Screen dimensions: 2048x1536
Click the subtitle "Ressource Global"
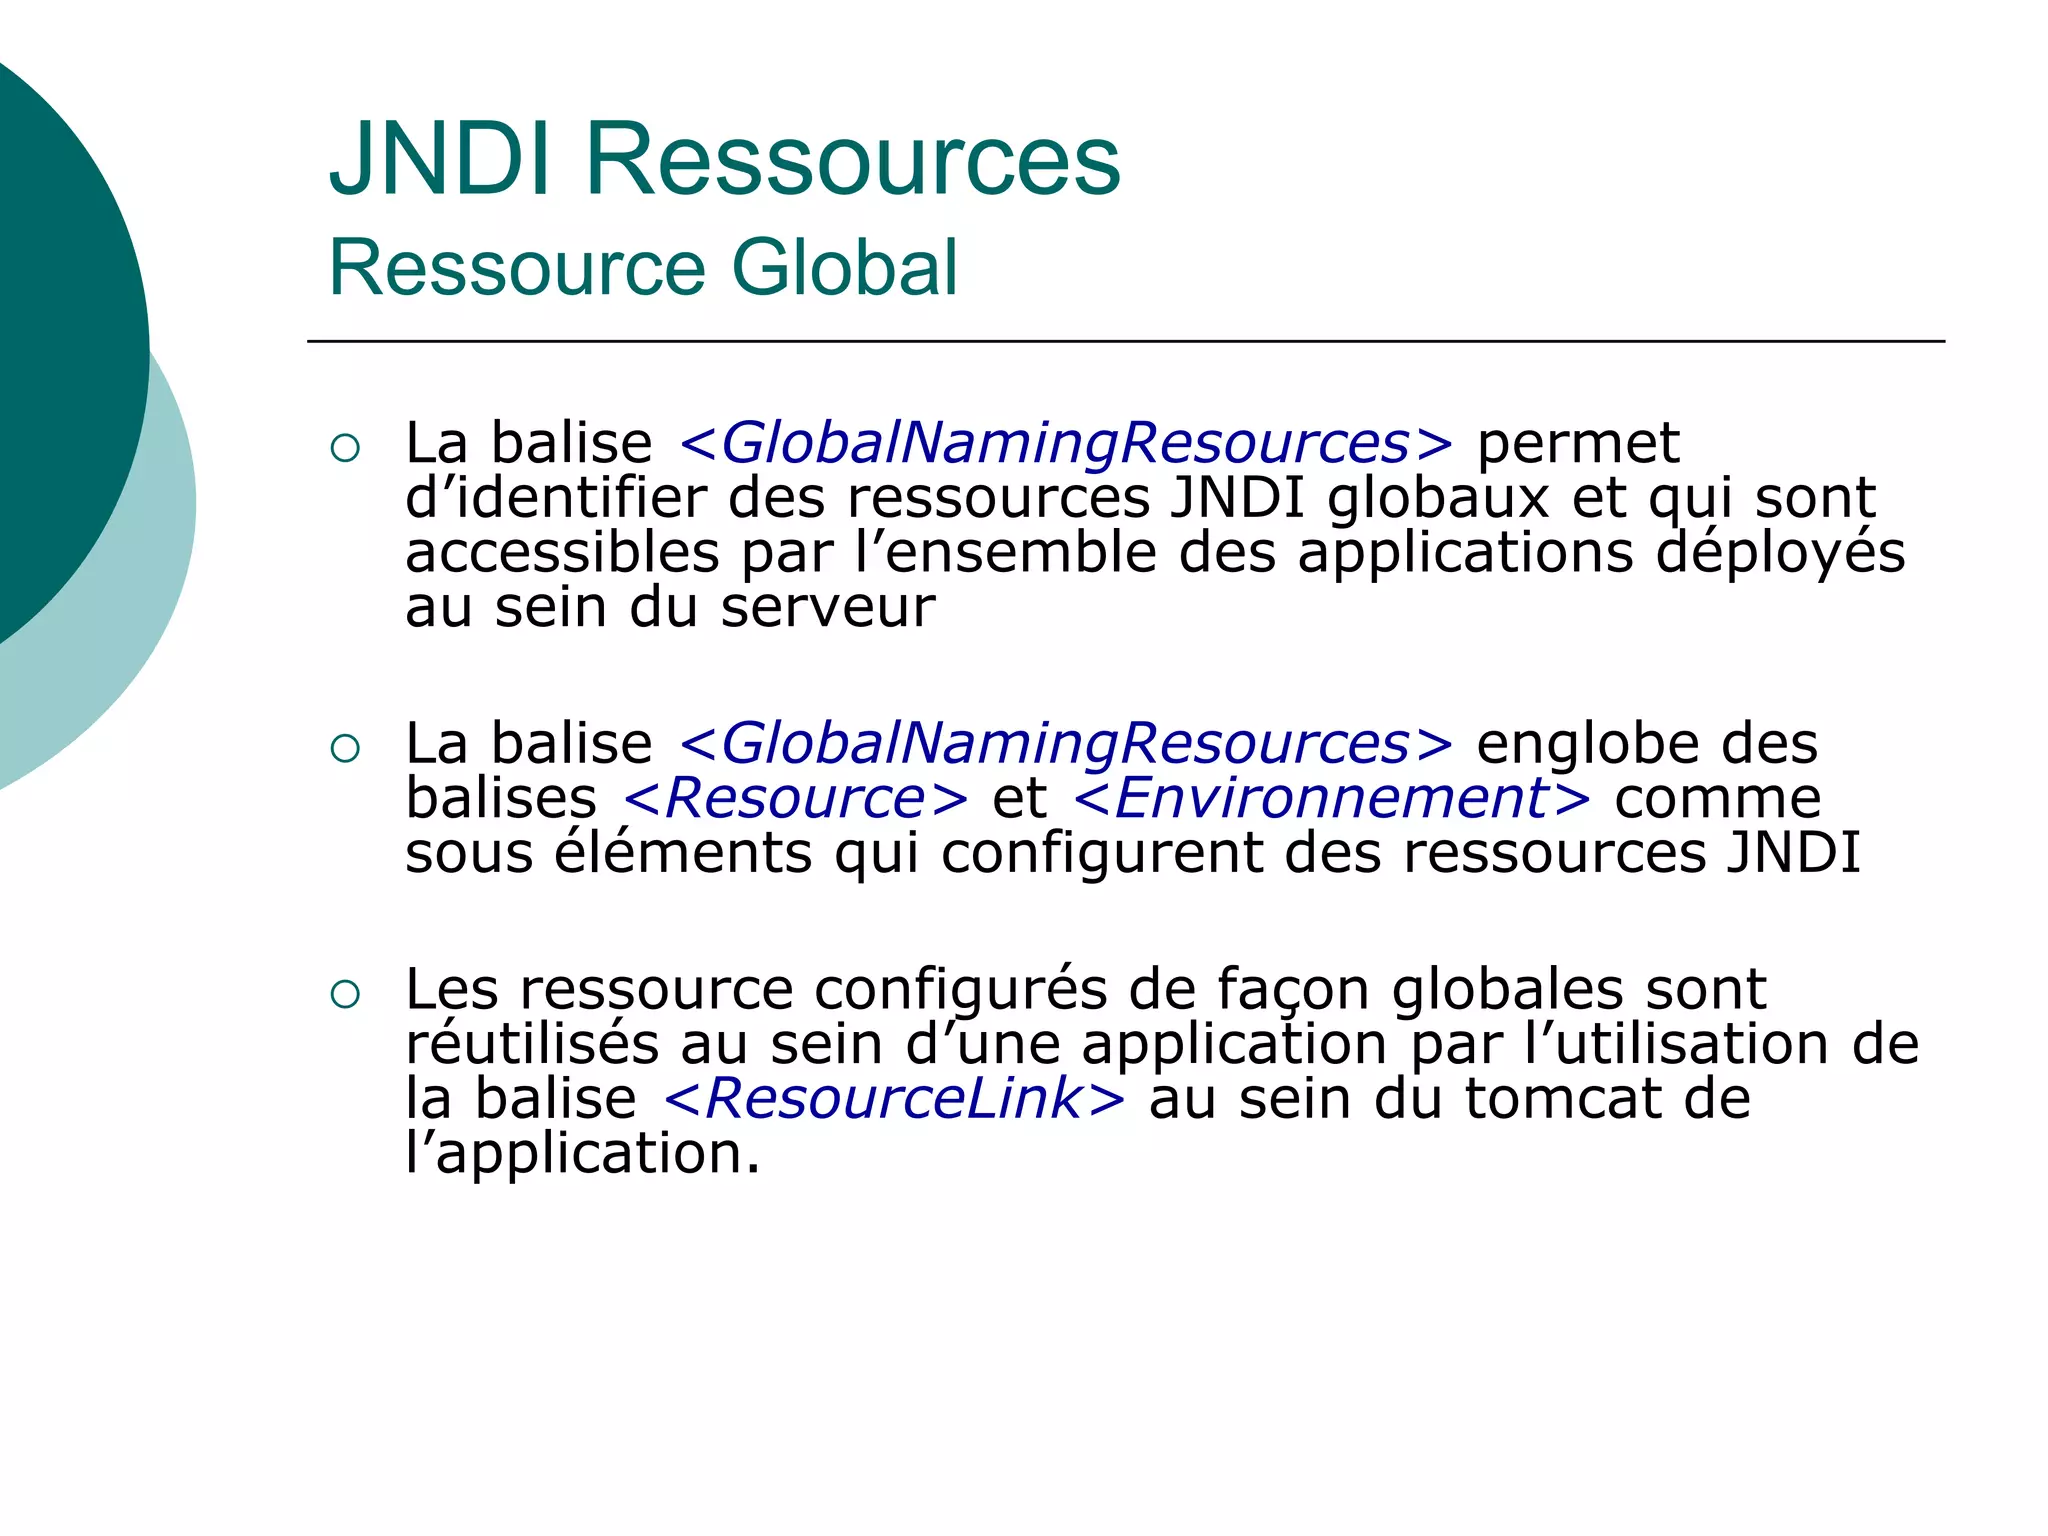[643, 268]
